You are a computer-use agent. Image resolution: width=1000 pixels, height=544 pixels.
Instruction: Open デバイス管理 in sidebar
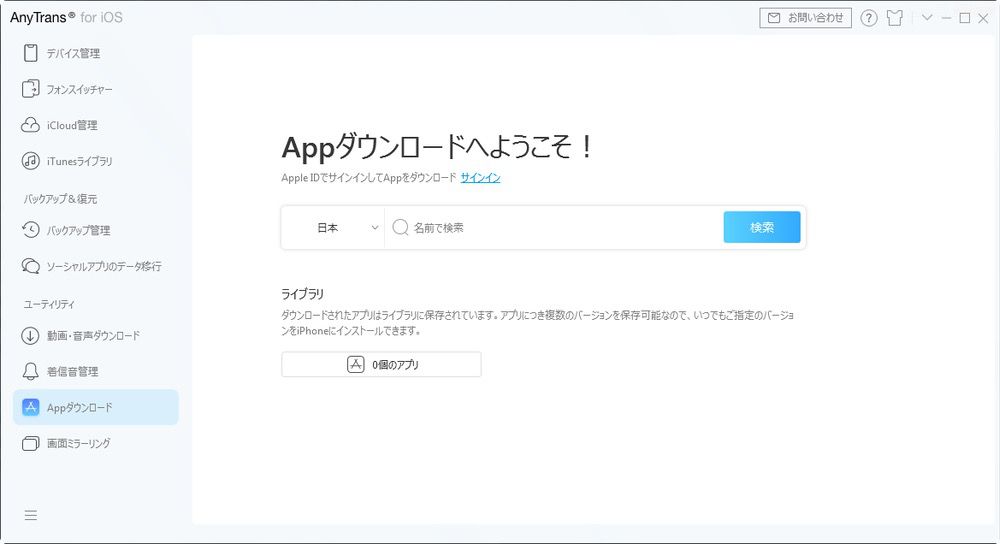[72, 53]
